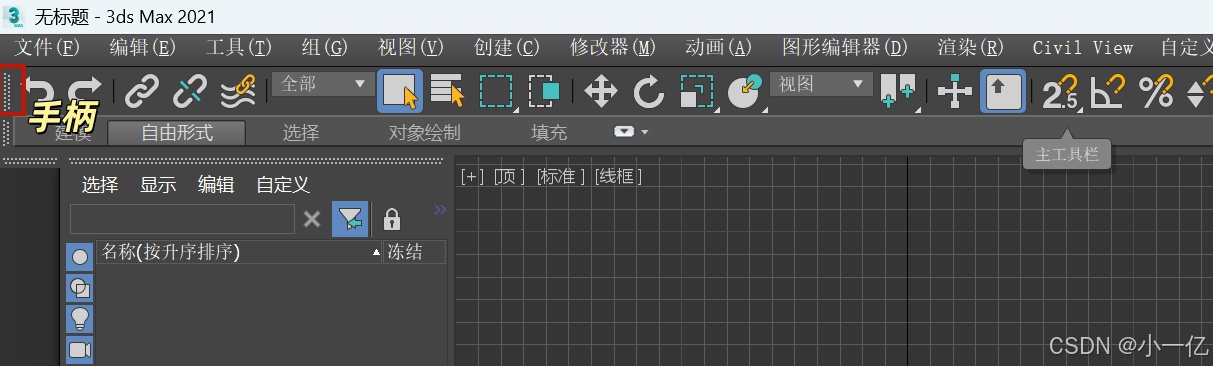Open the 图形编辑器(D) menu
This screenshot has height=366, width=1213.
pos(844,48)
